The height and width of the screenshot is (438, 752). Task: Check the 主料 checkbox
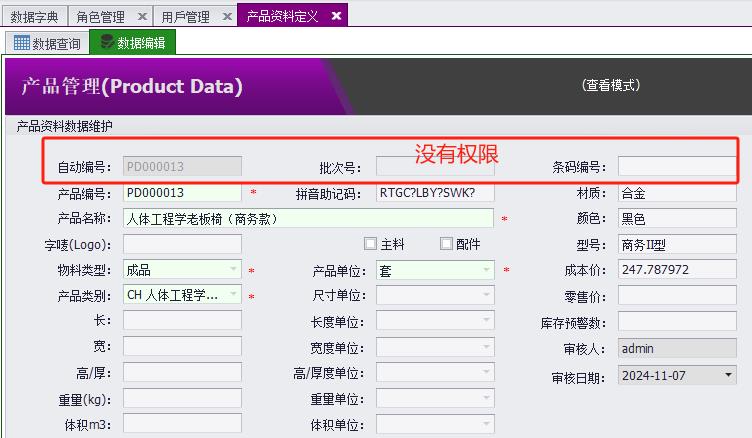(x=370, y=244)
